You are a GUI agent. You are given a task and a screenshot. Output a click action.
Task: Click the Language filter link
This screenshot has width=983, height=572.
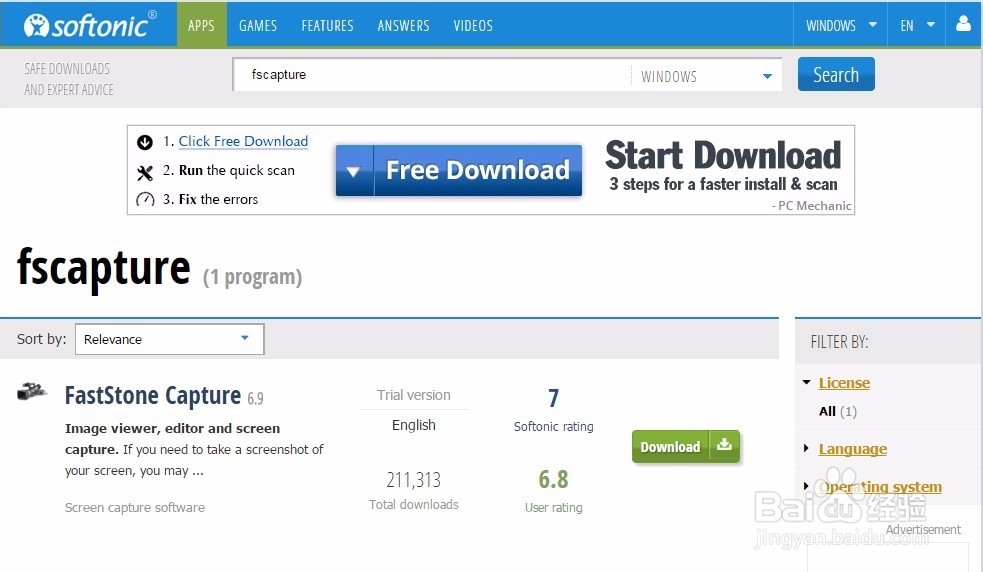pyautogui.click(x=853, y=449)
